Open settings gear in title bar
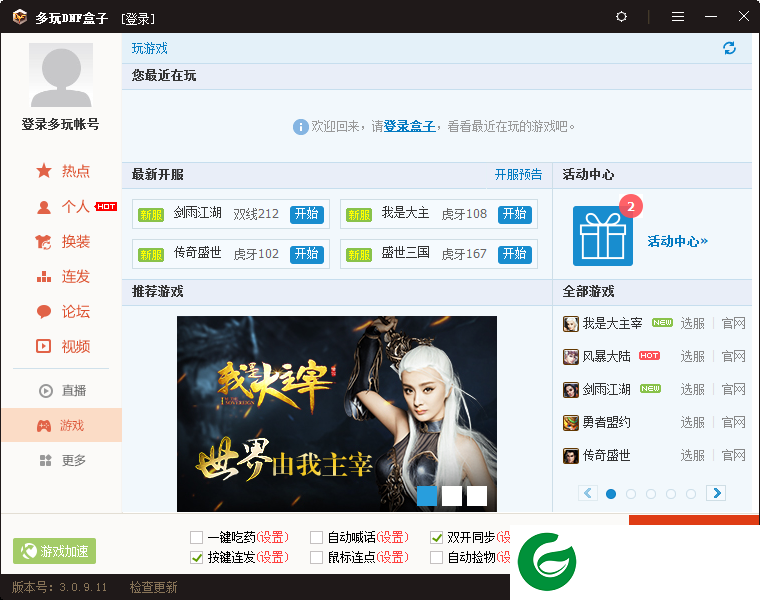 (621, 17)
